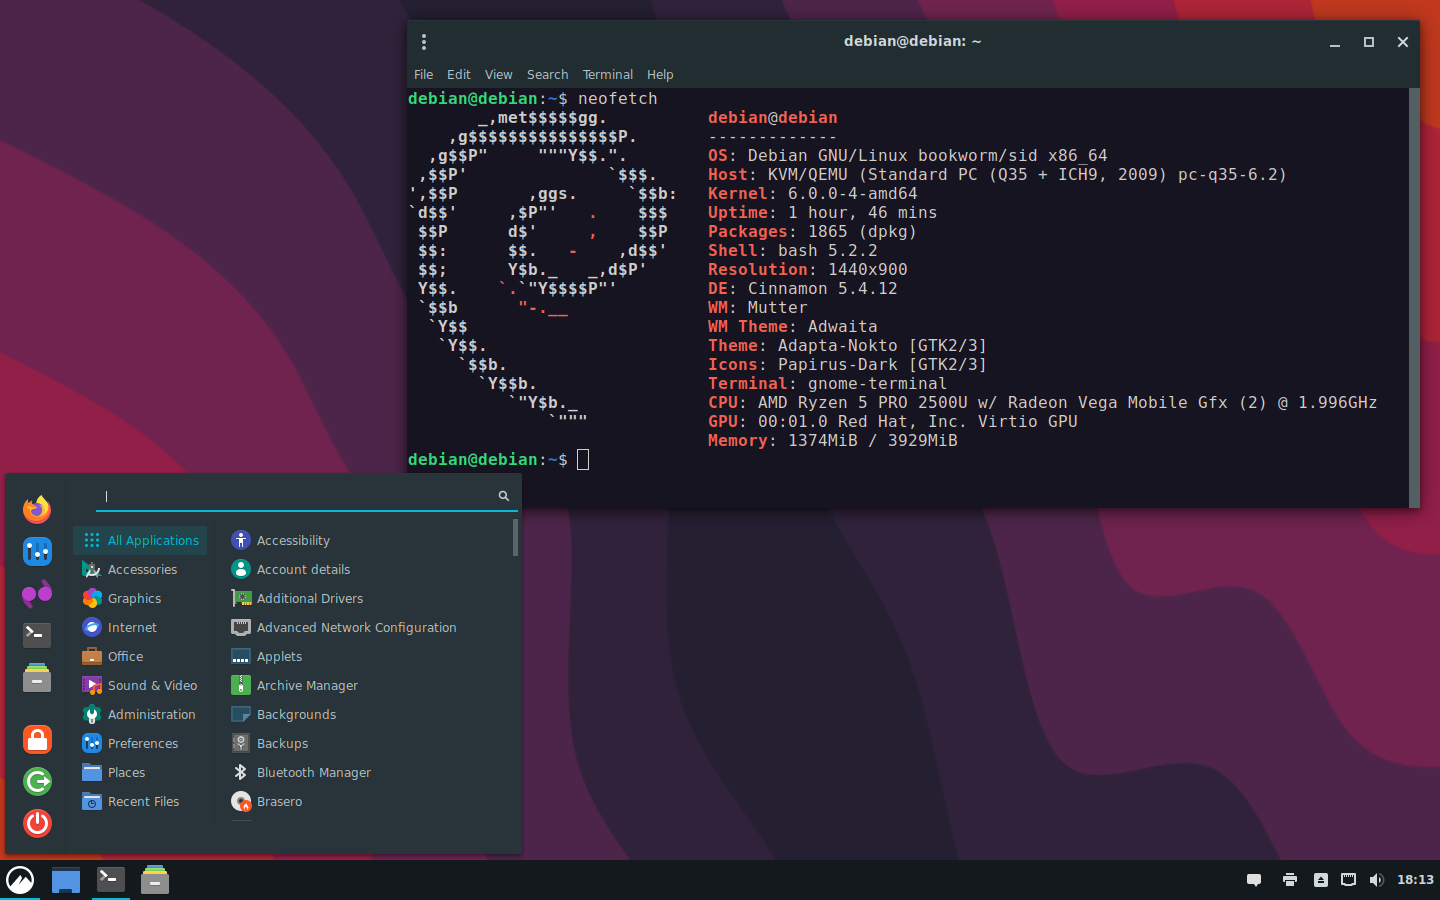The image size is (1440, 900).
Task: Open the Preferences category
Action: 140,743
